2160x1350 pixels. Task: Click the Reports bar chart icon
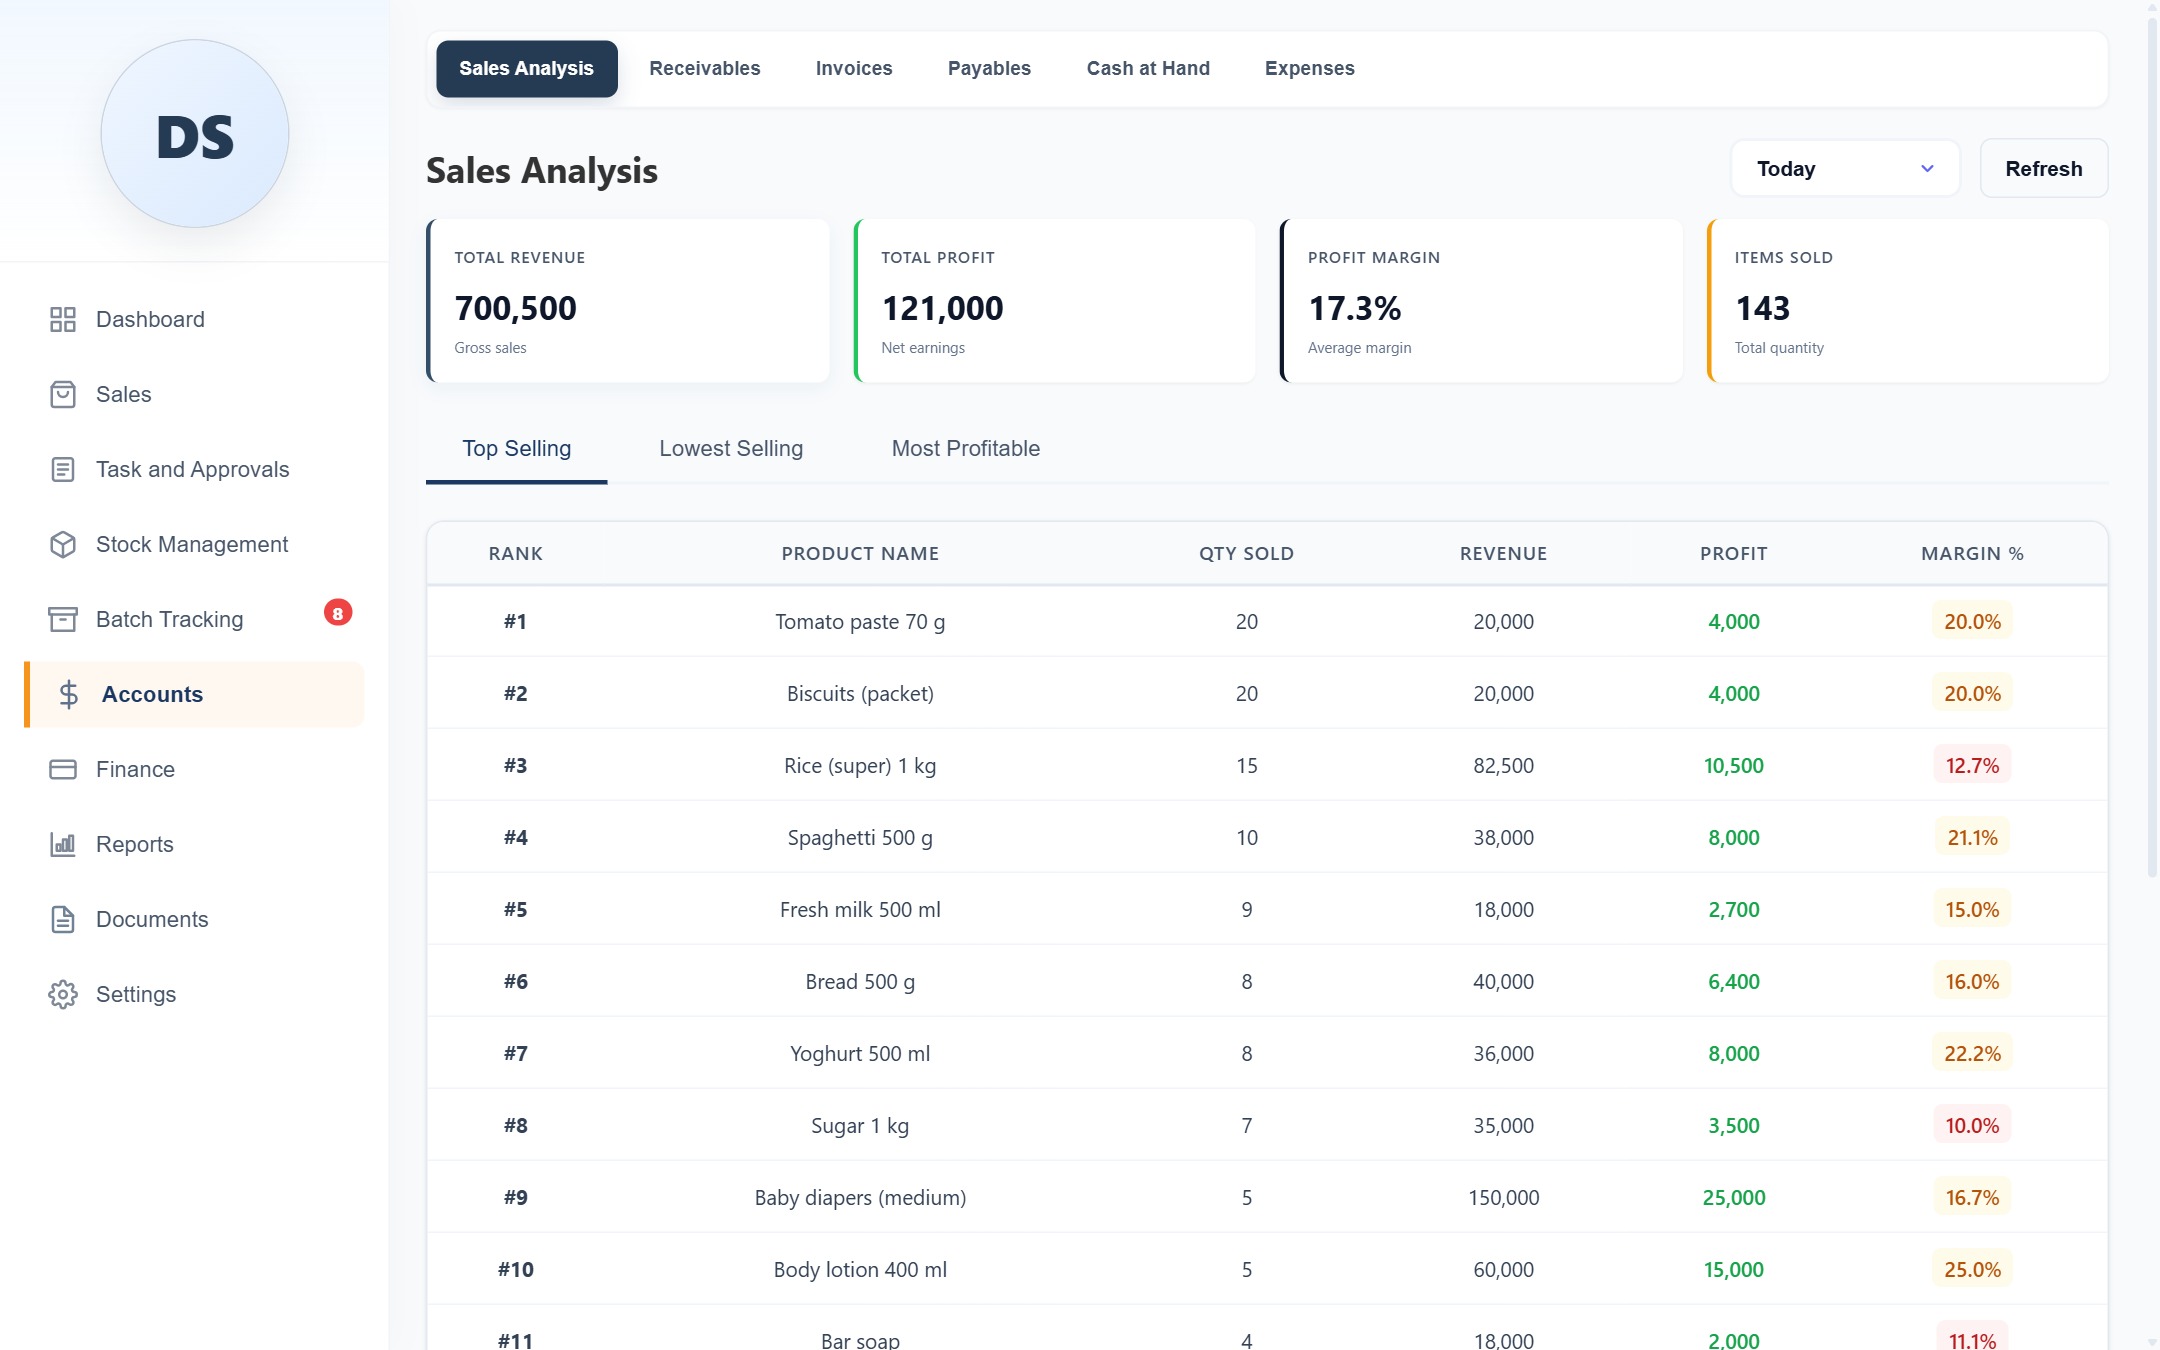[63, 844]
